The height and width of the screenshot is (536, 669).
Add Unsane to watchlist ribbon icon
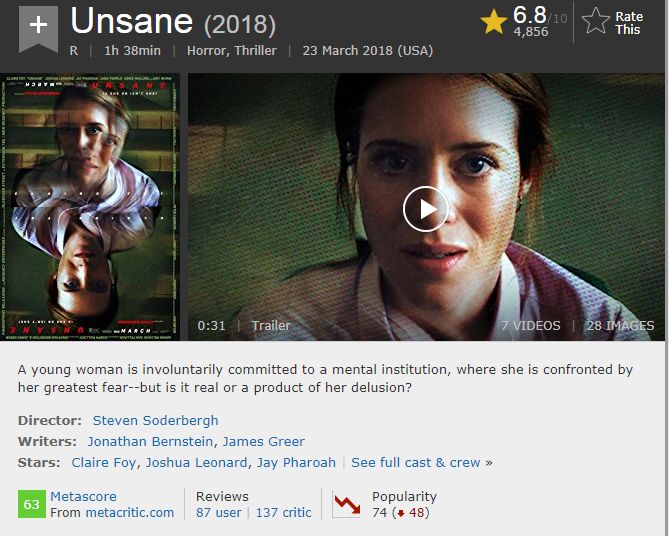coord(38,29)
